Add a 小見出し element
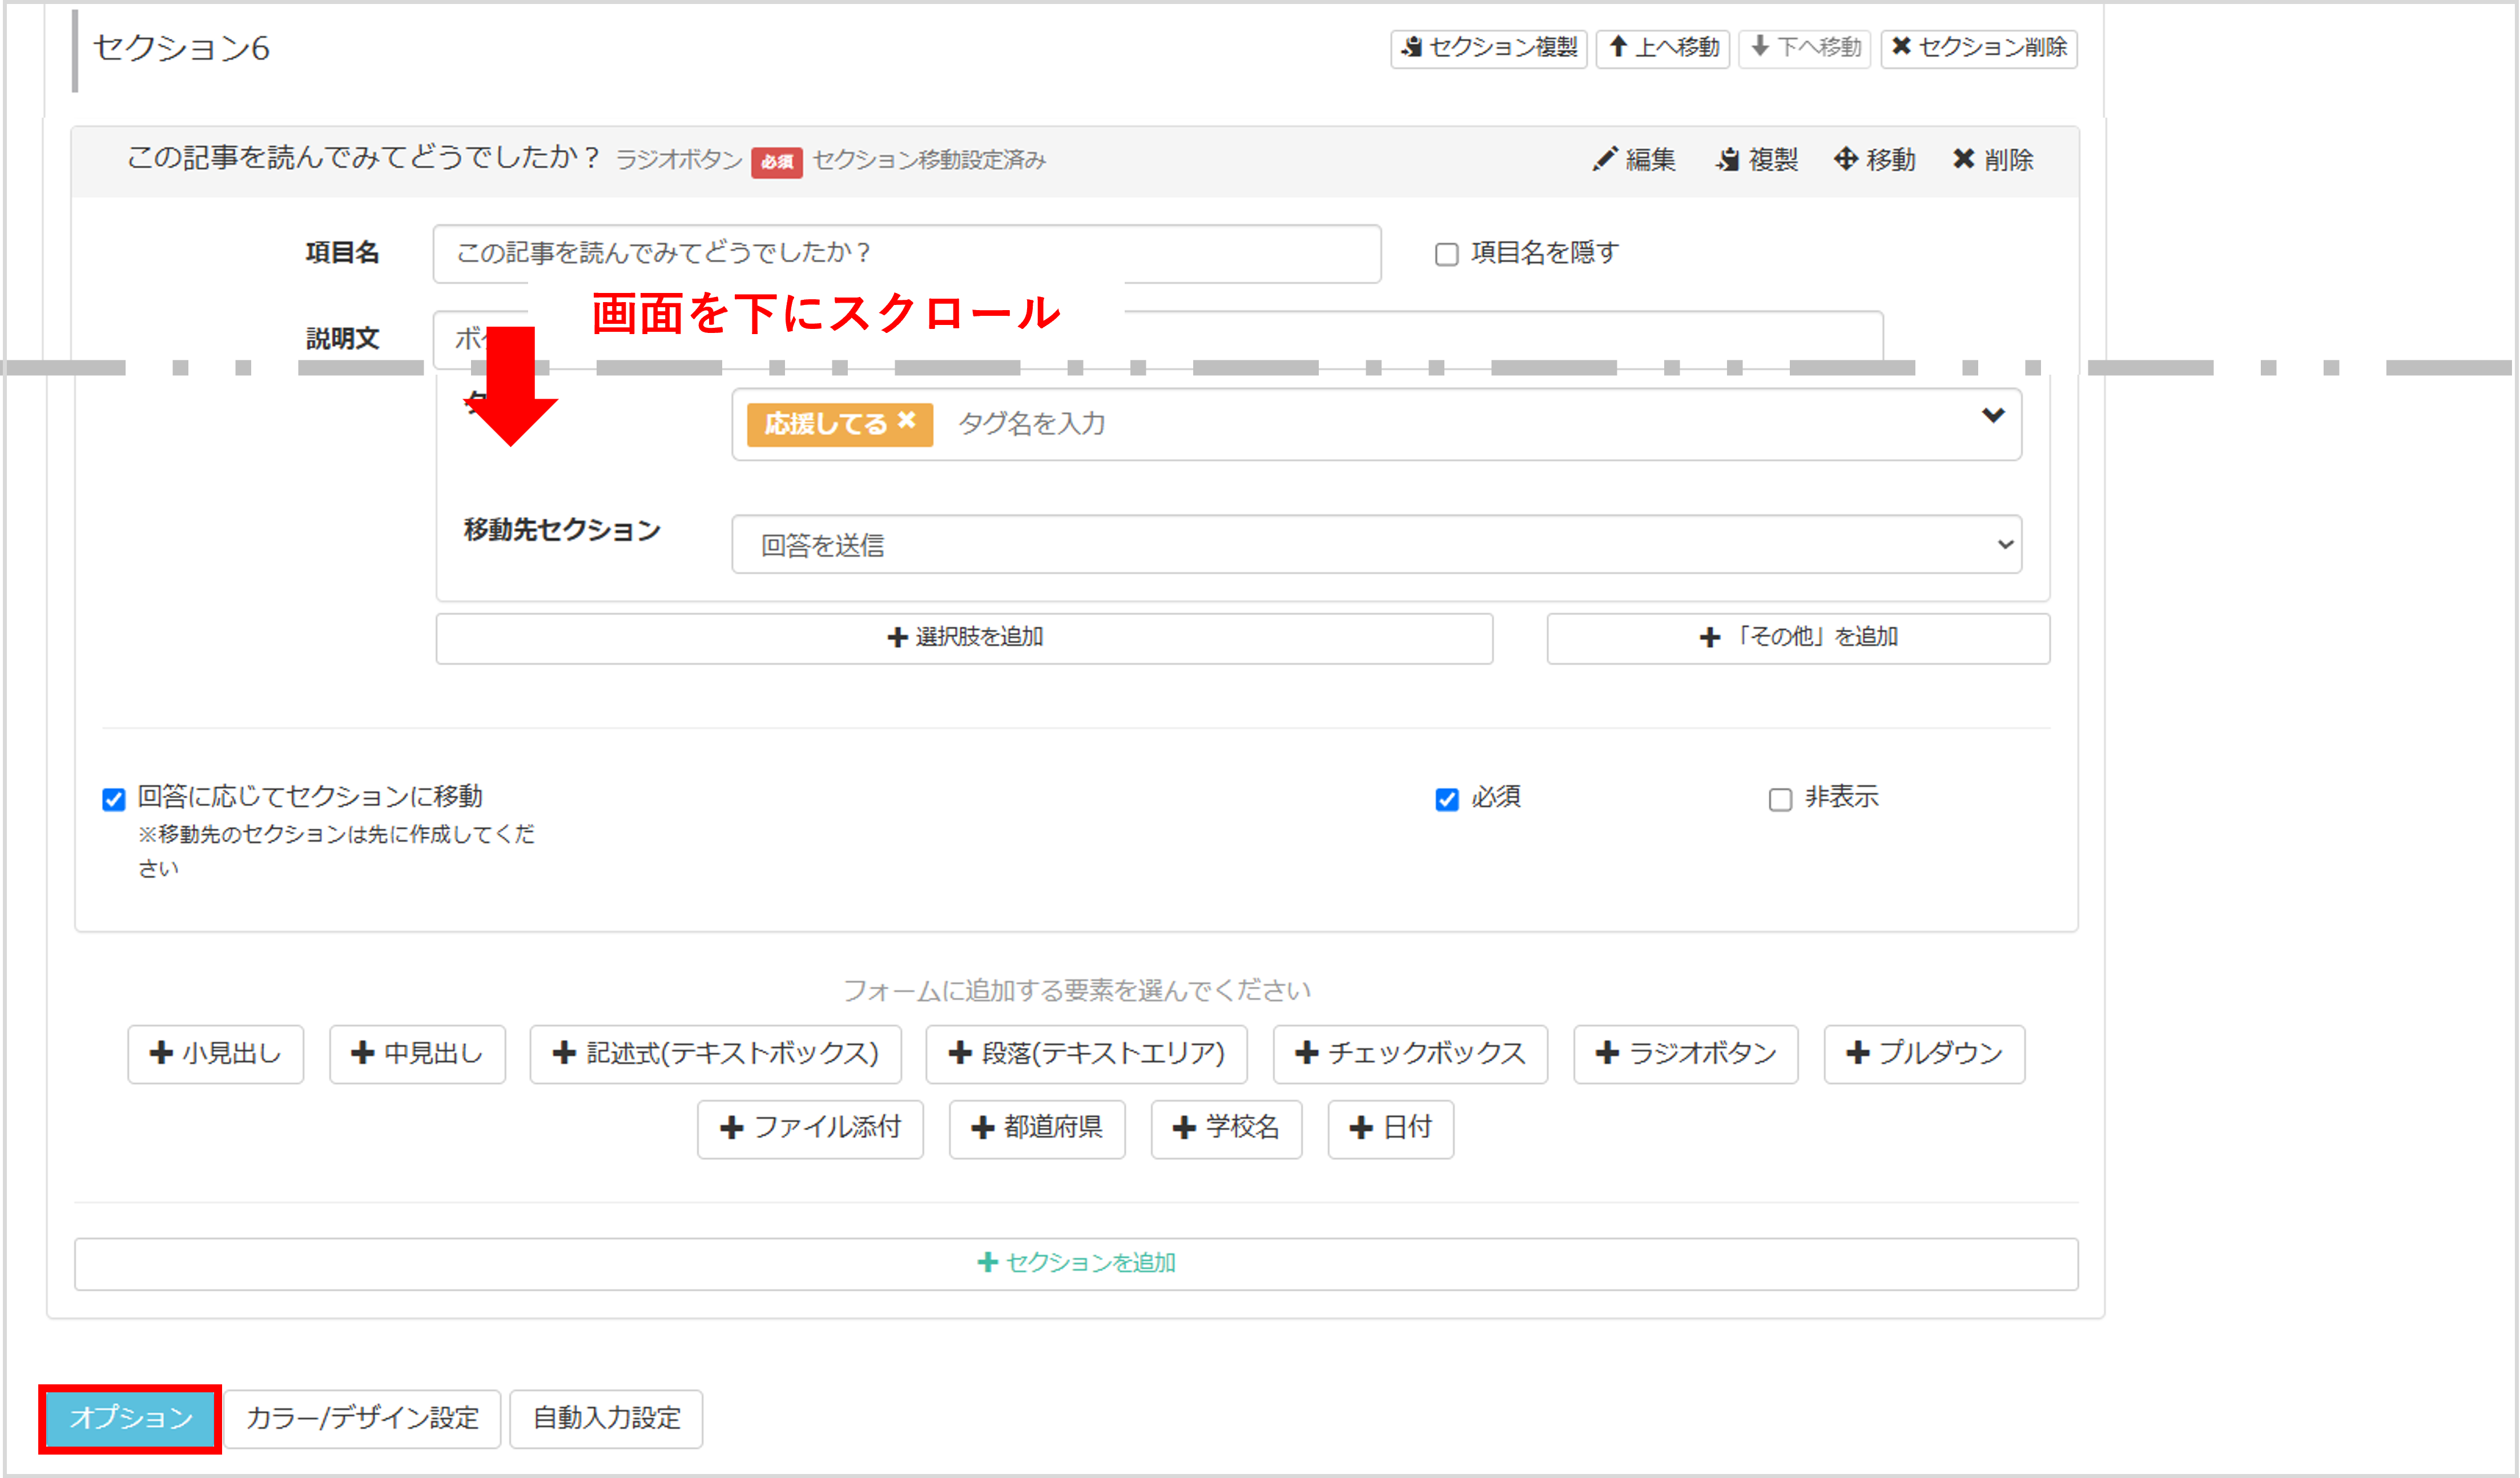This screenshot has height=1478, width=2520. click(216, 1054)
